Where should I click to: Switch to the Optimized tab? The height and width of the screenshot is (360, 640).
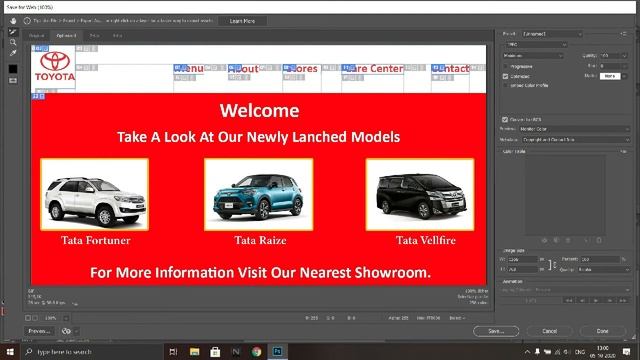point(66,36)
